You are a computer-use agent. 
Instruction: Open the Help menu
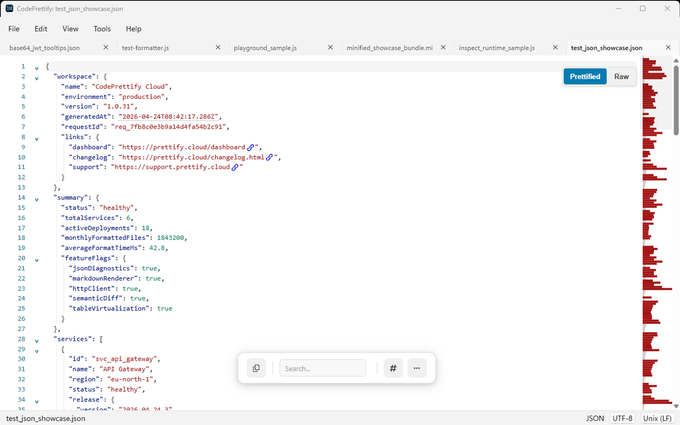134,29
